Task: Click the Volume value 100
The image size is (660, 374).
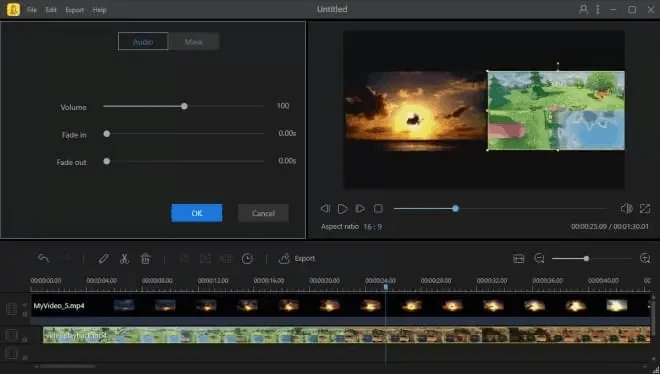Action: tap(283, 106)
